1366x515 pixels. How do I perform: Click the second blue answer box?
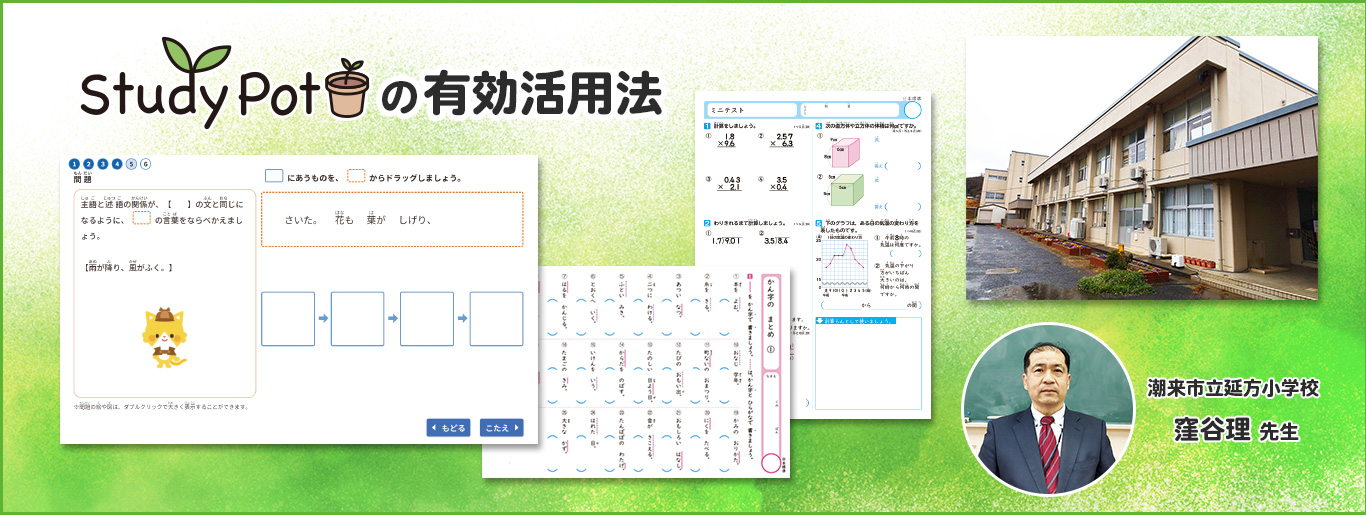(357, 319)
